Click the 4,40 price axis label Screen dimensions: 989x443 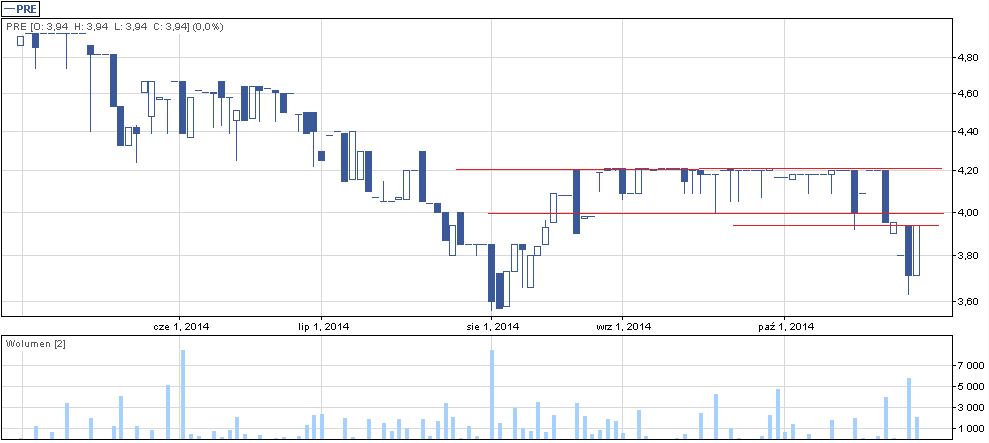pyautogui.click(x=966, y=132)
